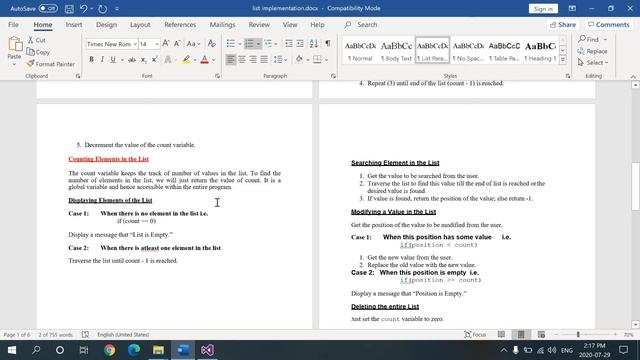
Task: Open the File menu
Action: click(13, 24)
